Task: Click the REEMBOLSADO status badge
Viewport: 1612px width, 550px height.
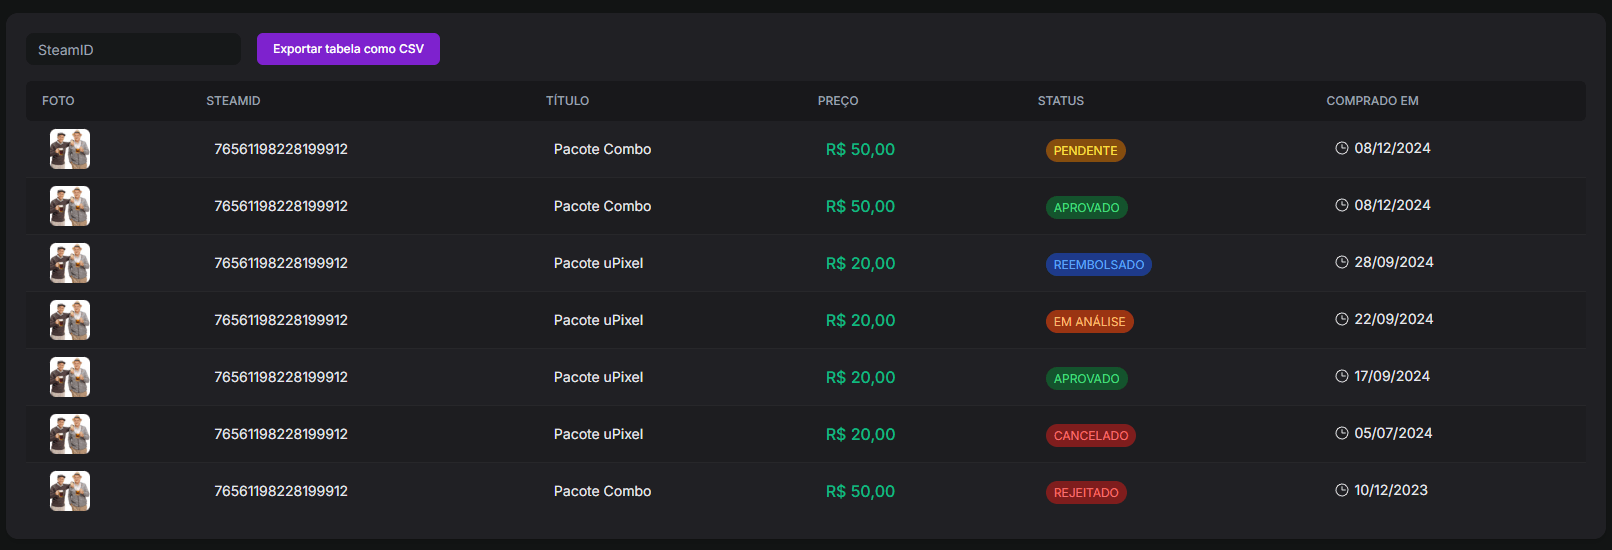Action: coord(1098,264)
